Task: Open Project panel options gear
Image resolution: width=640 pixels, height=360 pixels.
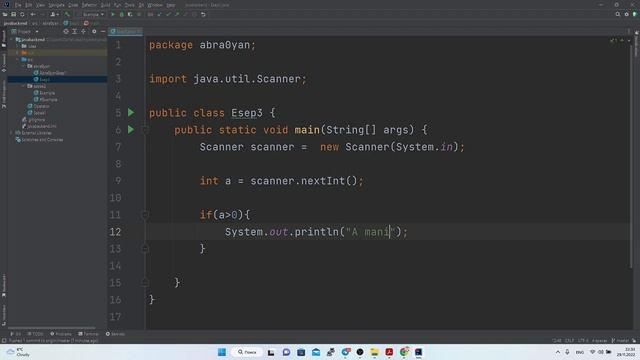Action: 94,31
